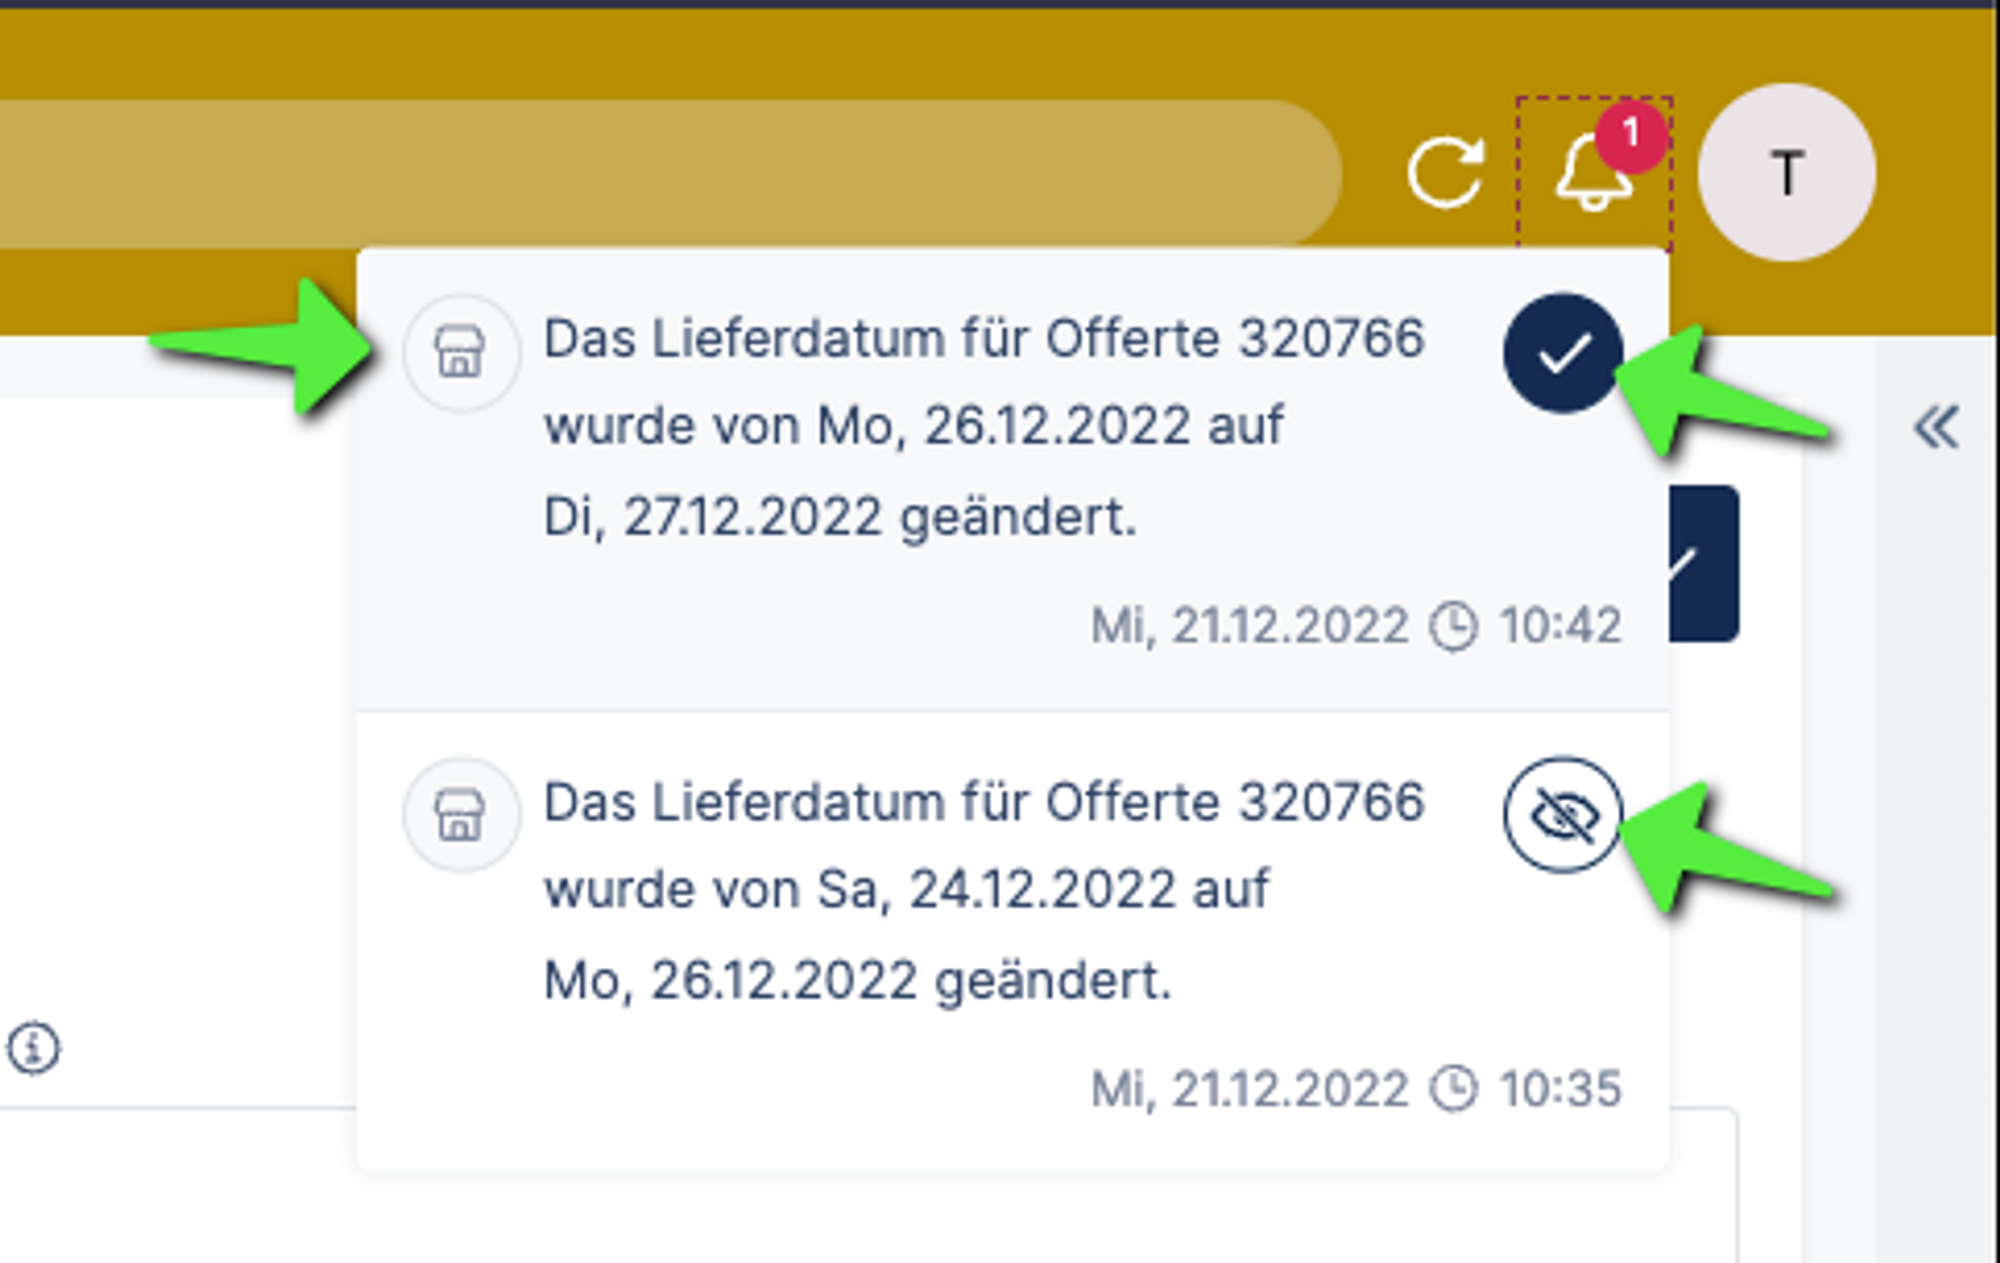This screenshot has width=2000, height=1263.
Task: Click clock icon beside 10:35 timestamp
Action: pos(1453,1089)
